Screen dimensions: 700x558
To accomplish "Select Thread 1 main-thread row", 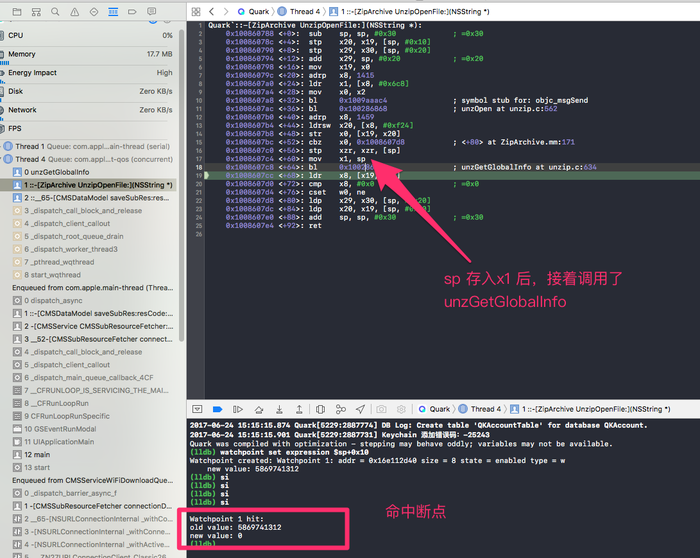I will pyautogui.click(x=89, y=146).
